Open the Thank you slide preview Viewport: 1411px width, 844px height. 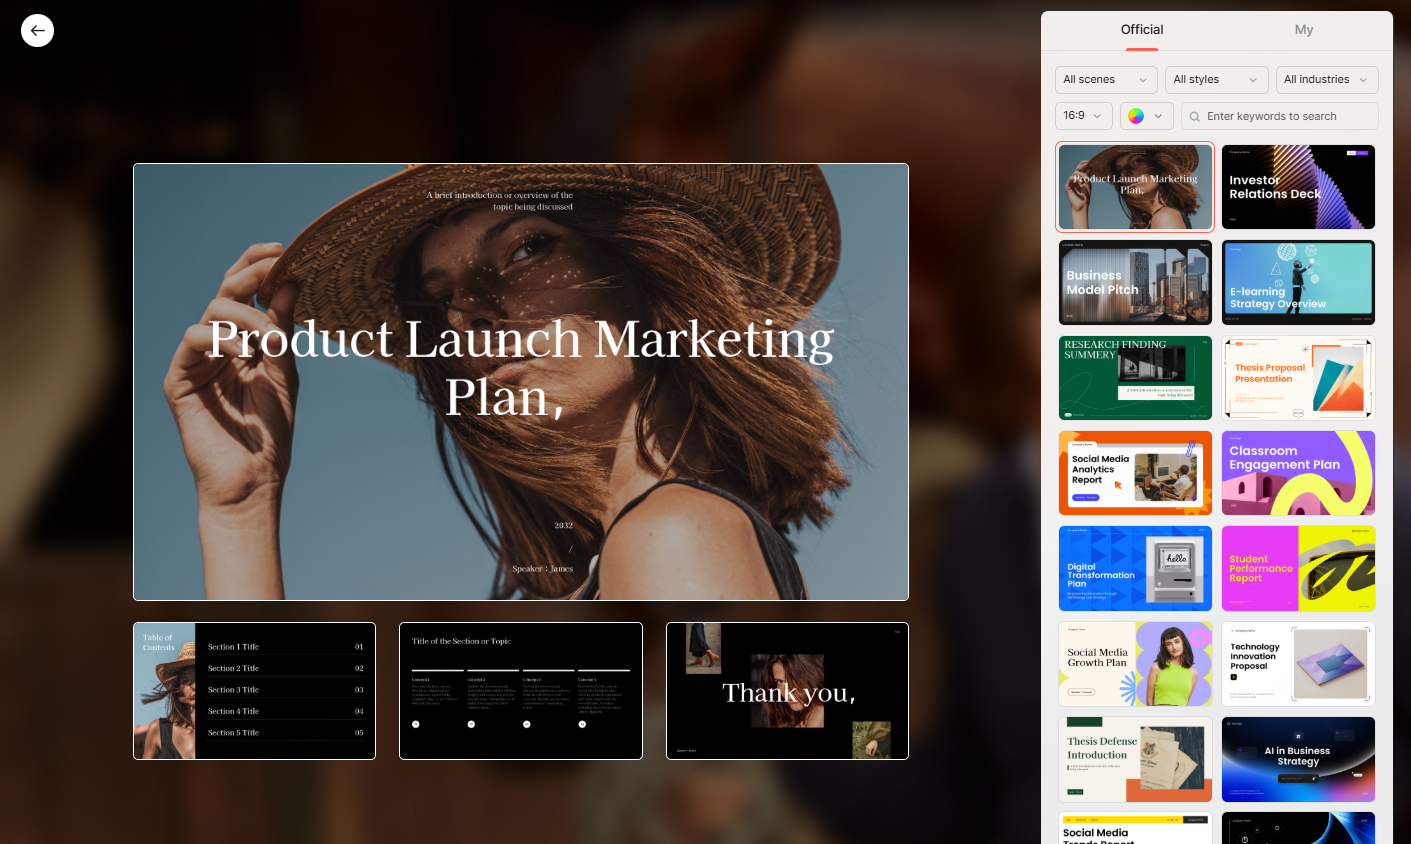[787, 691]
